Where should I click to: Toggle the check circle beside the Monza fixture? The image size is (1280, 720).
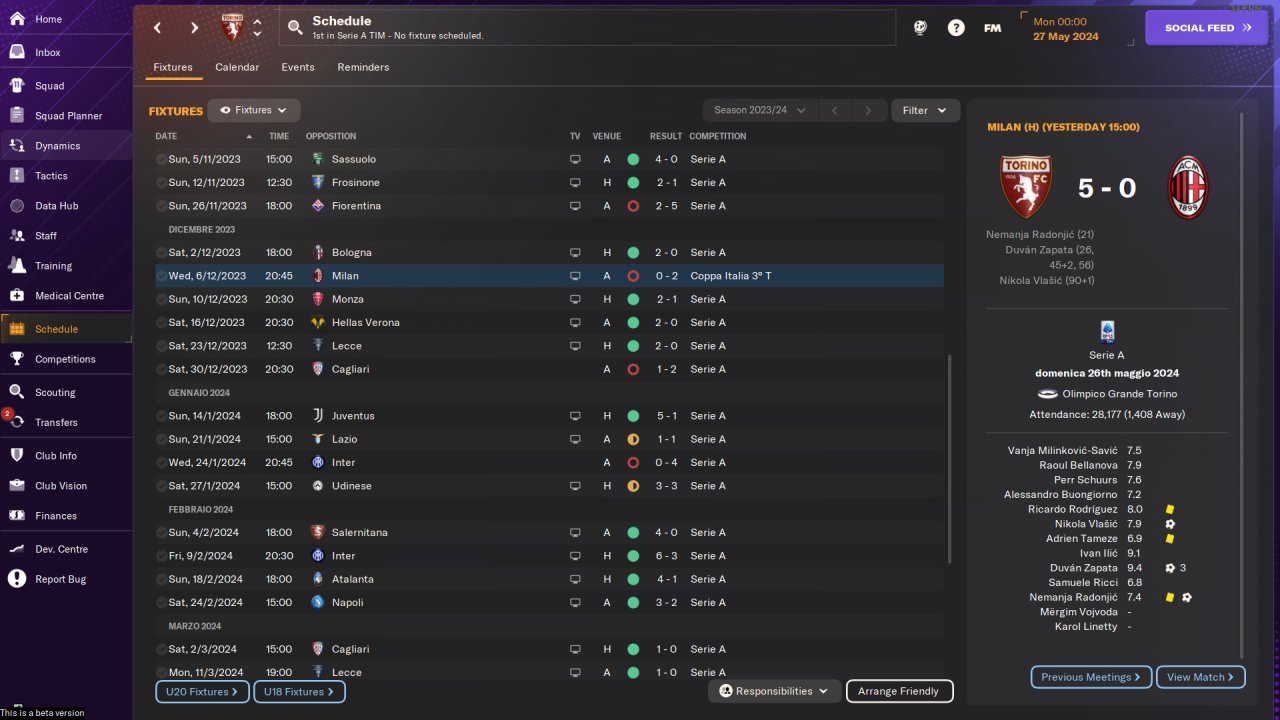coord(161,299)
